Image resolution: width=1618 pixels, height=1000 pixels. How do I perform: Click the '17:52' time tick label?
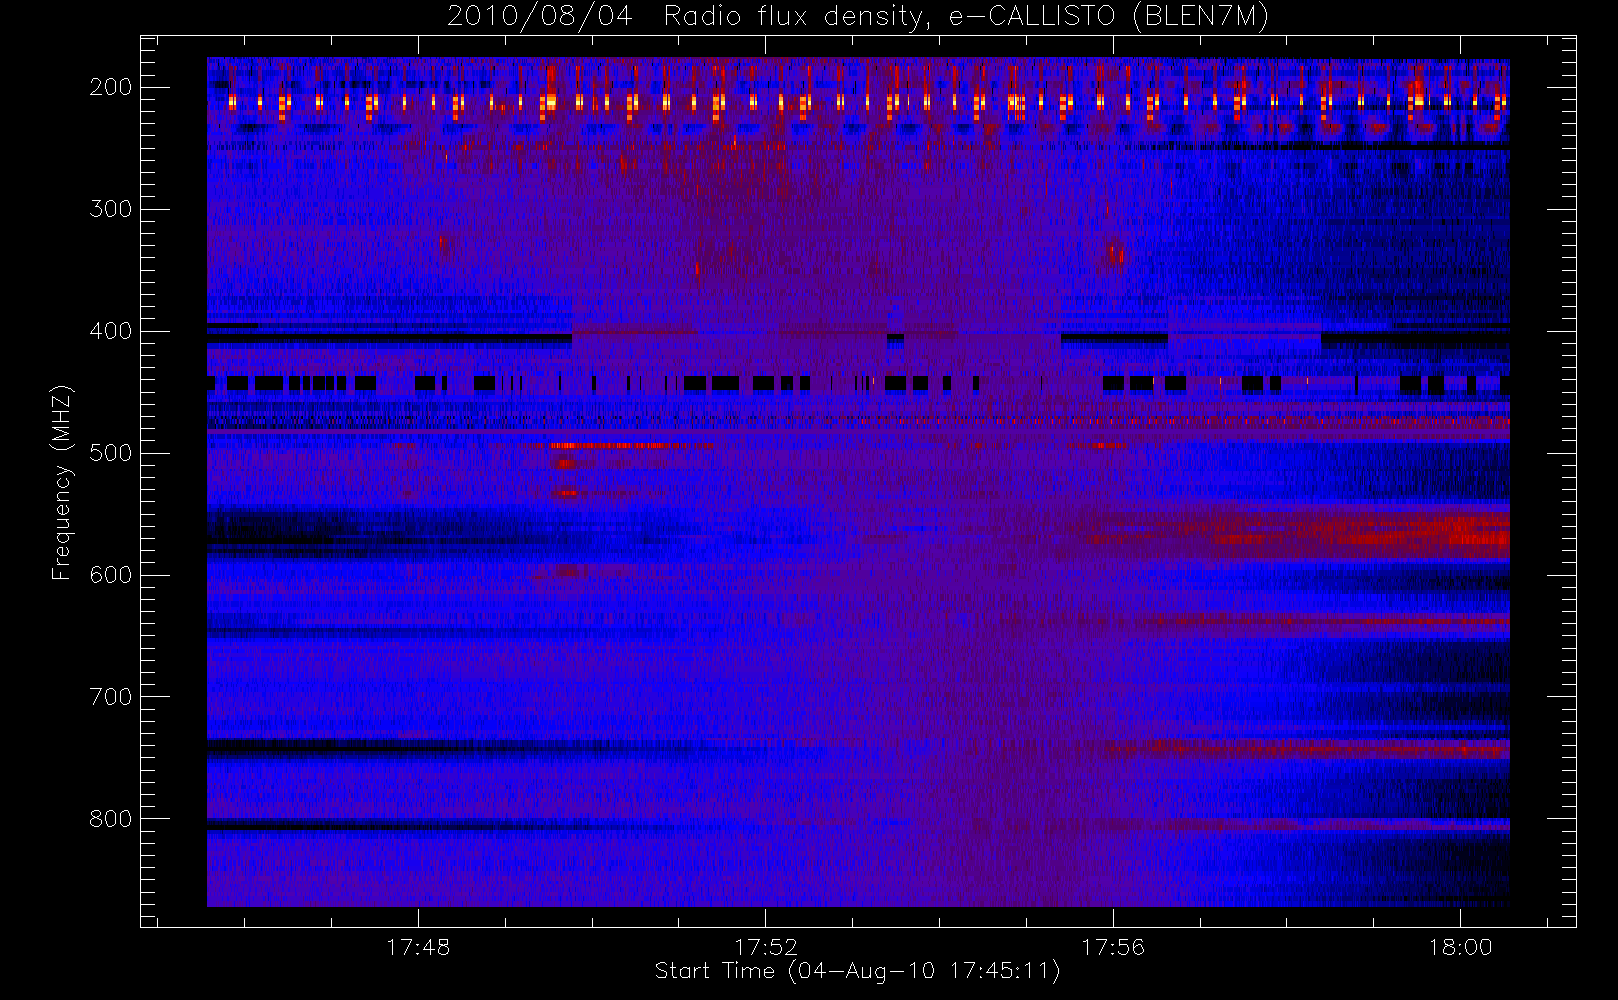tap(766, 947)
